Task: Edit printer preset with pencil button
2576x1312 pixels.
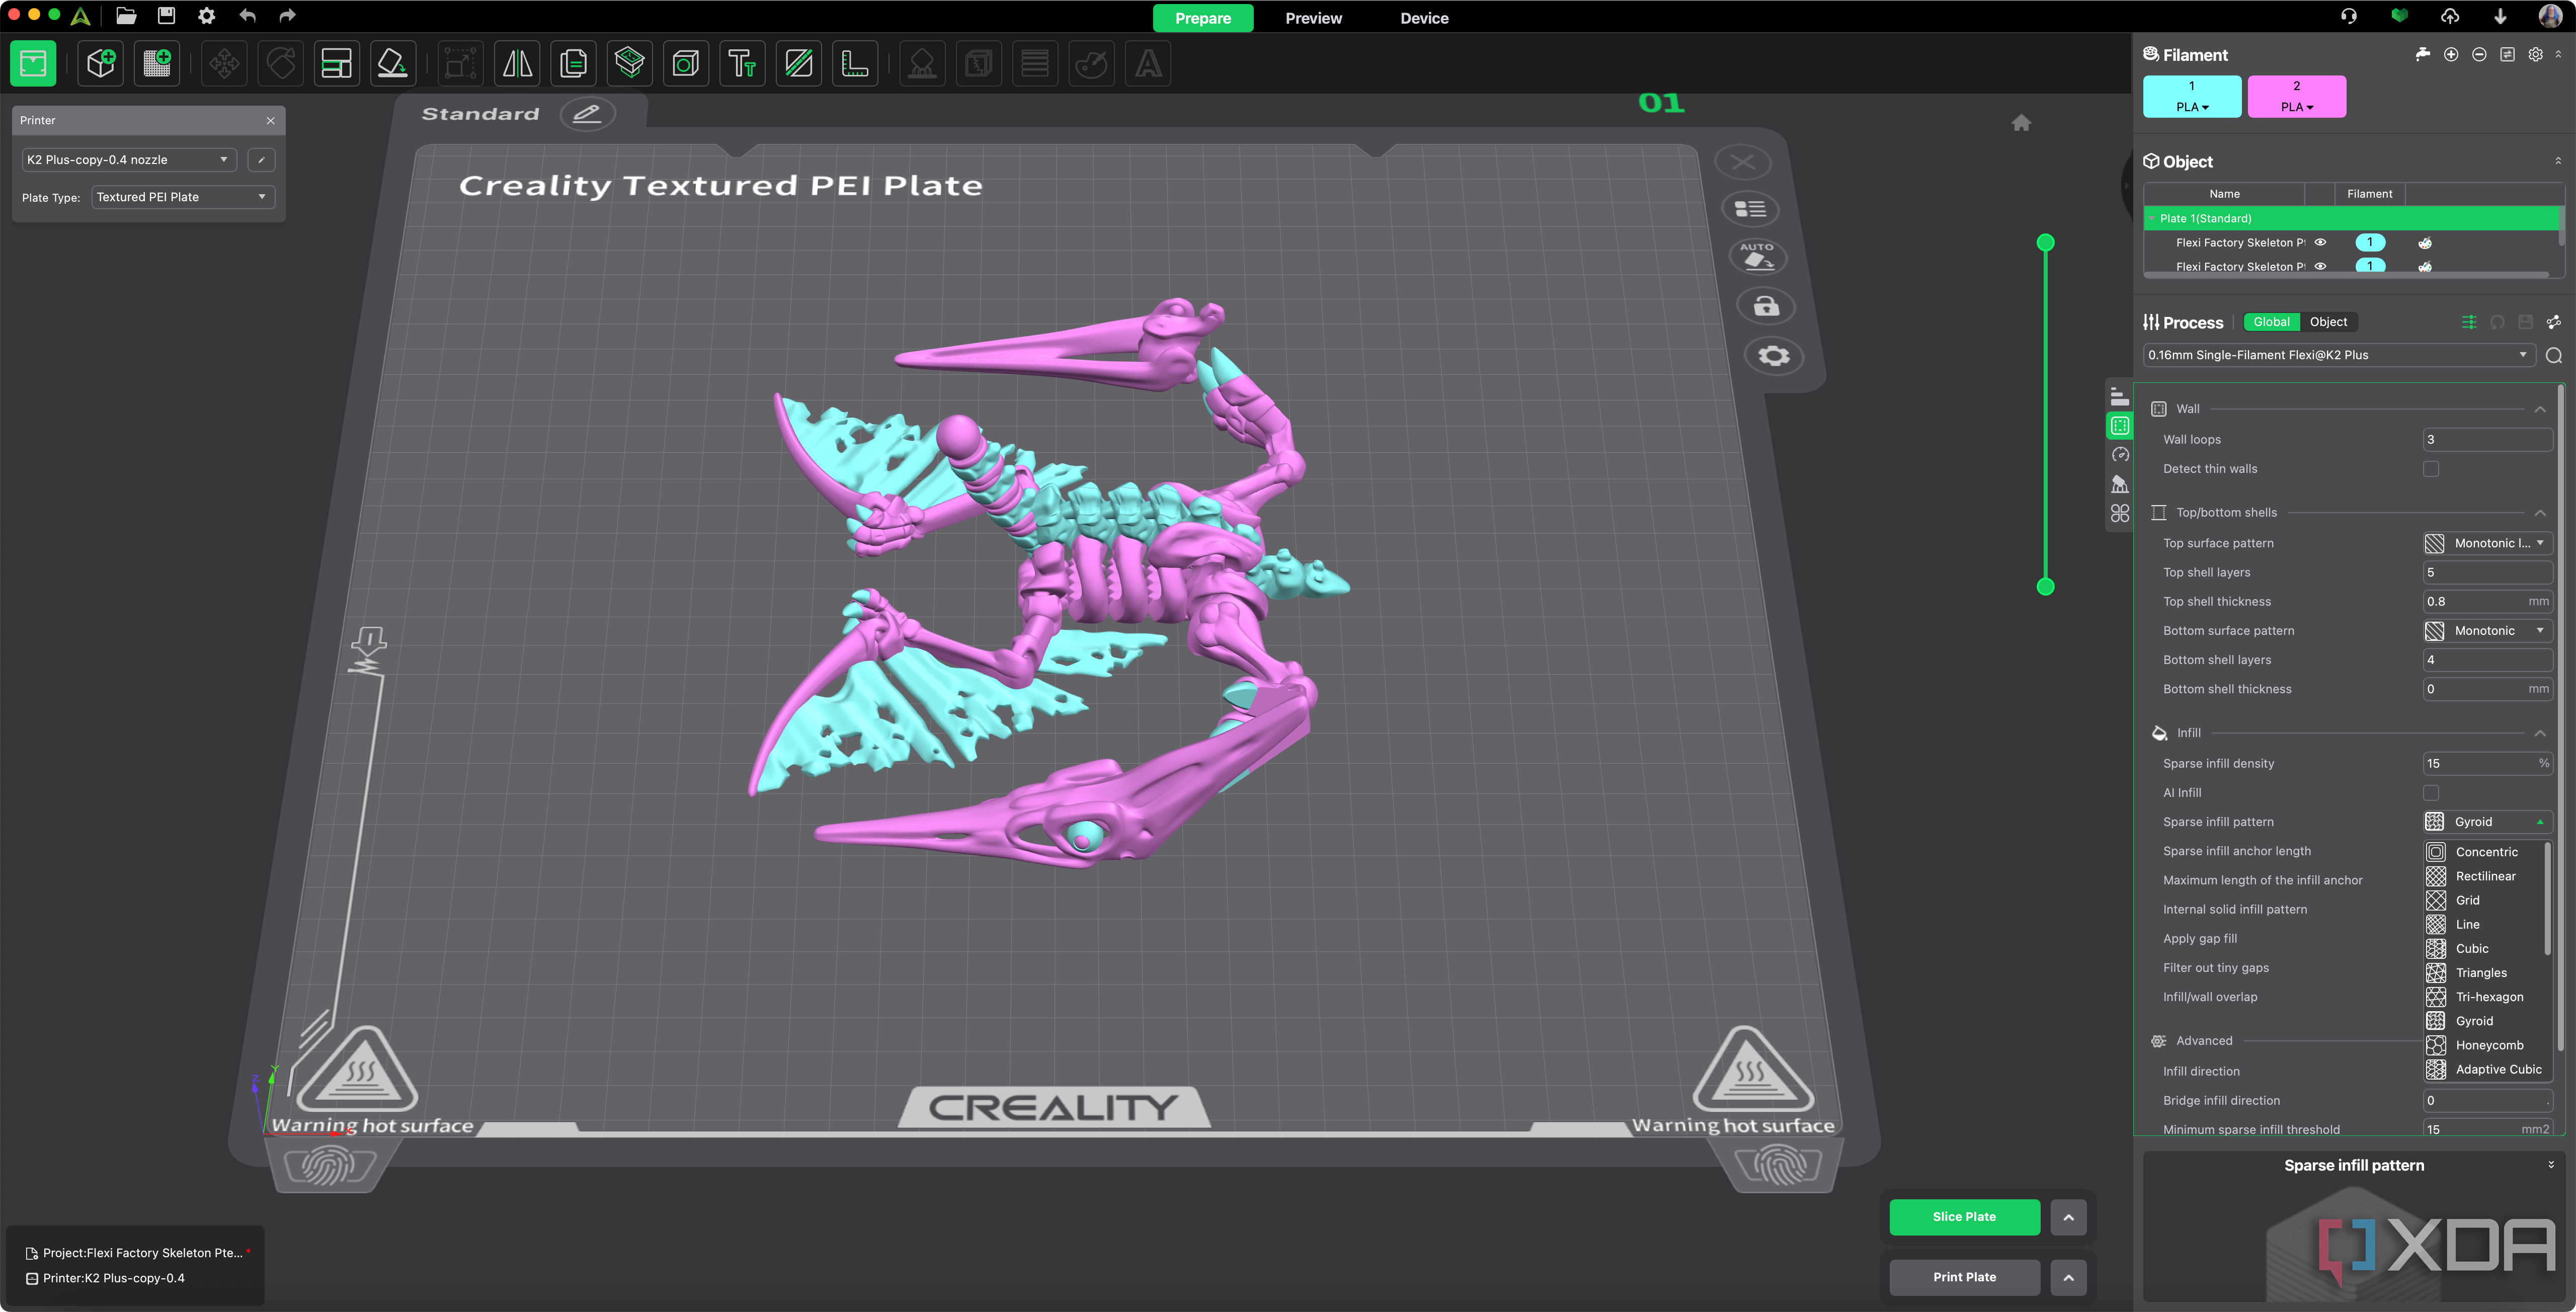Action: (261, 160)
